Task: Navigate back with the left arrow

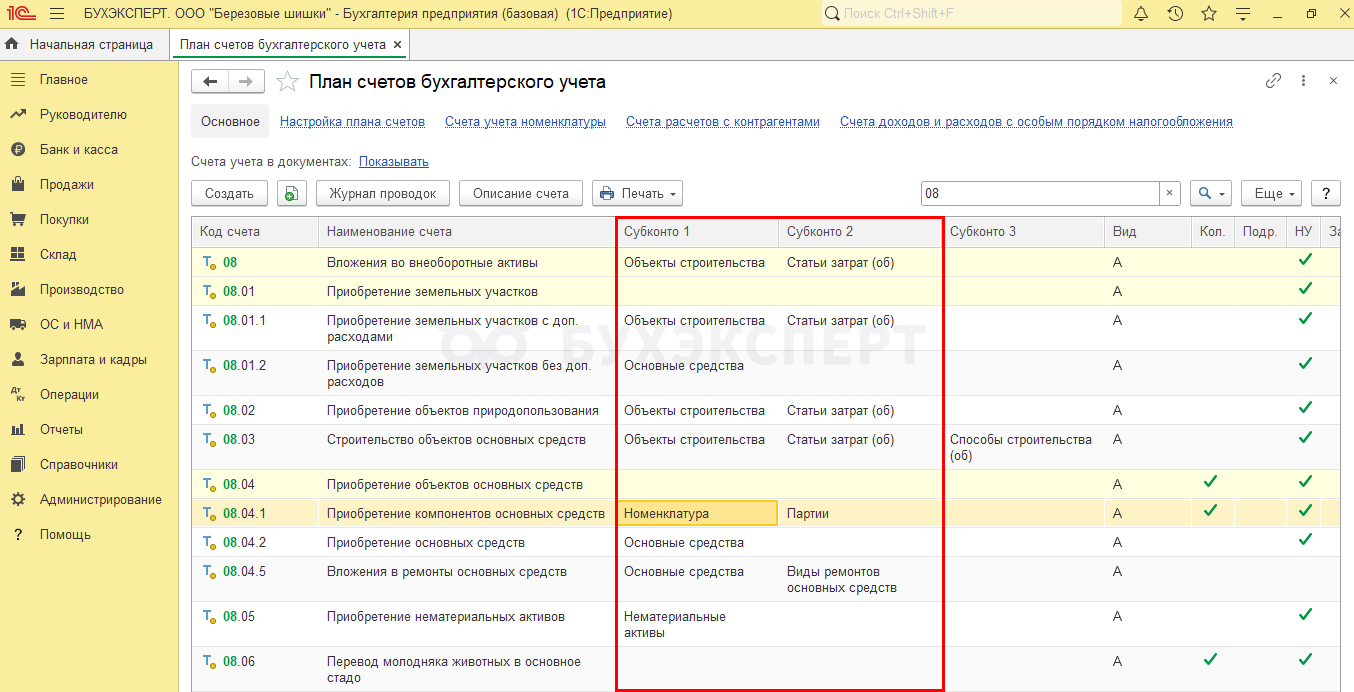Action: (x=210, y=82)
